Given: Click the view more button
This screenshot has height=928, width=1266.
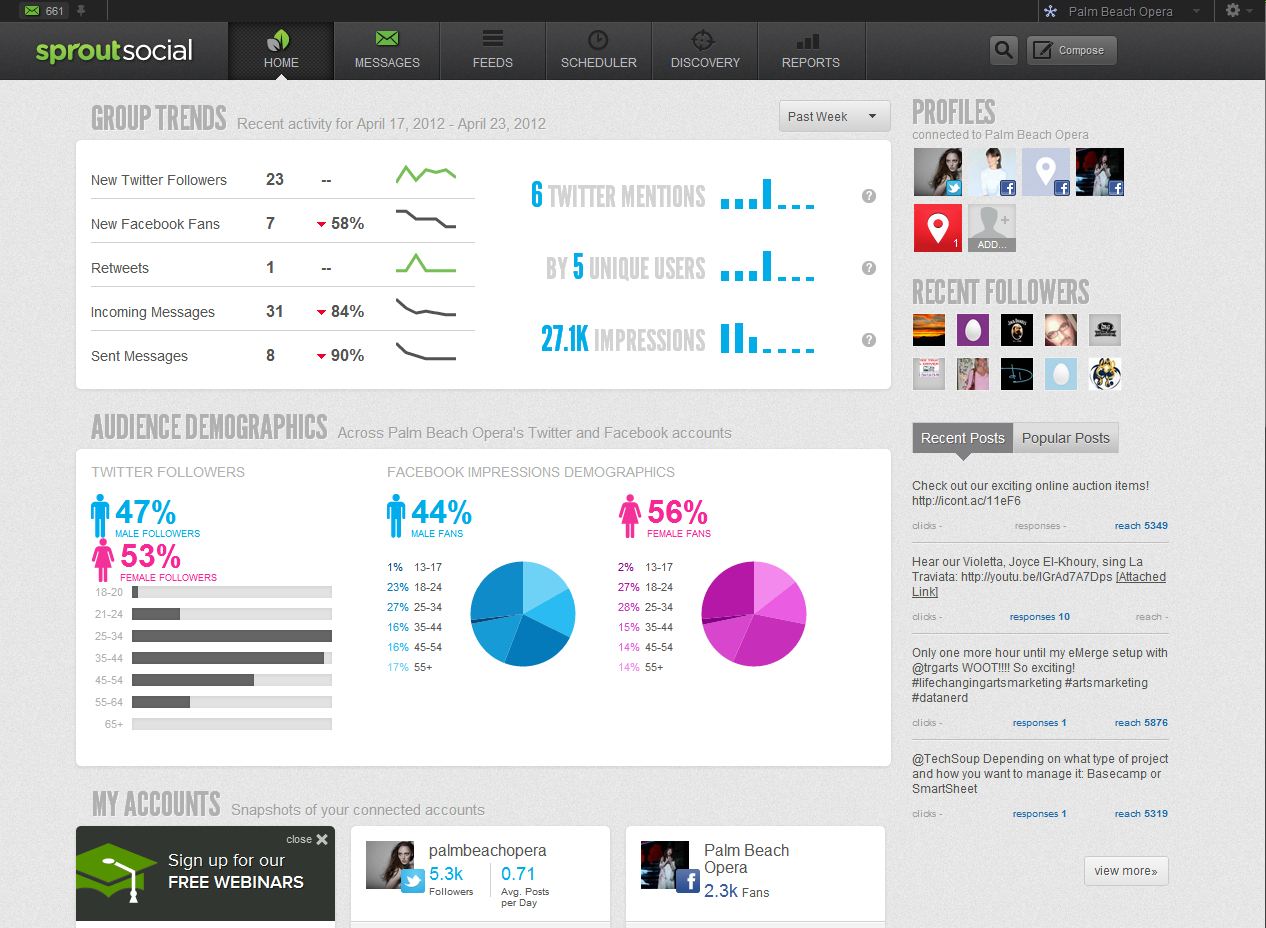Looking at the screenshot, I should click(x=1125, y=870).
